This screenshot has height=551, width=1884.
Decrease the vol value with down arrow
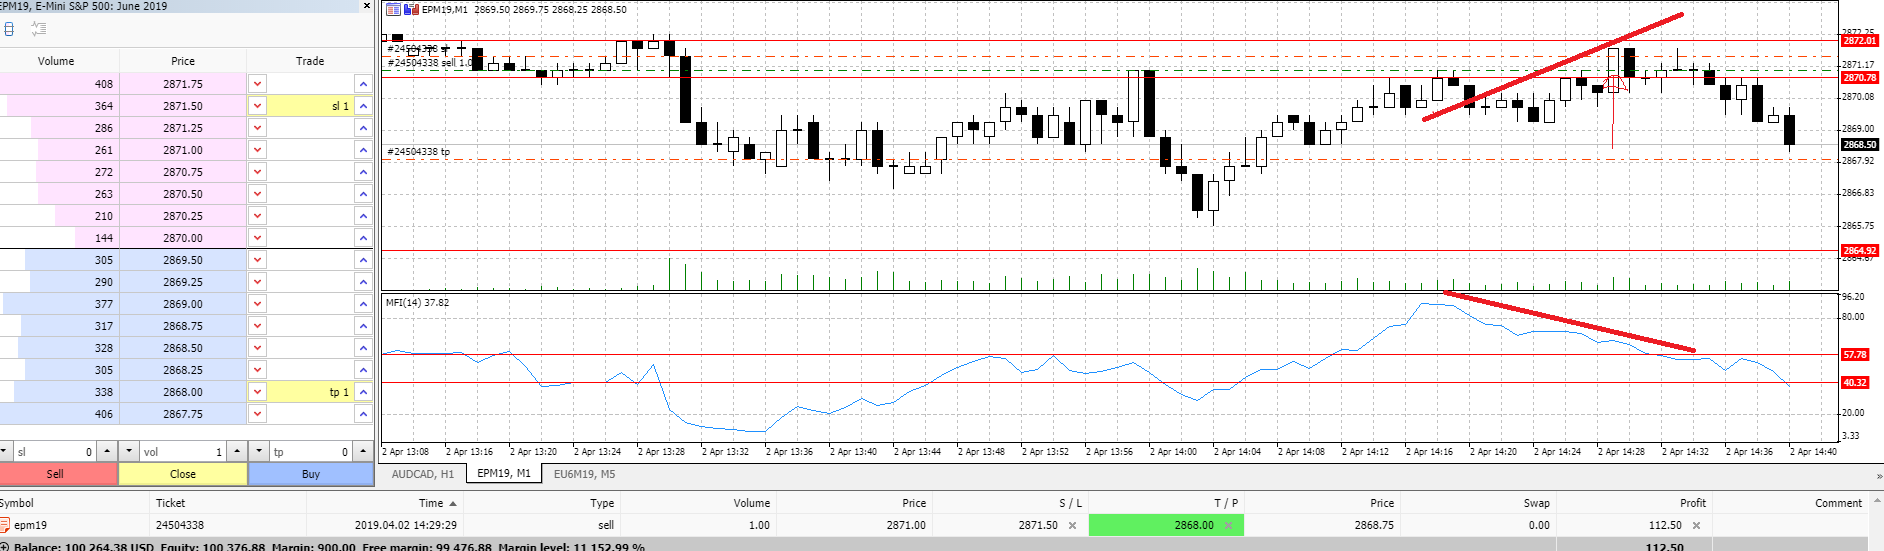129,451
